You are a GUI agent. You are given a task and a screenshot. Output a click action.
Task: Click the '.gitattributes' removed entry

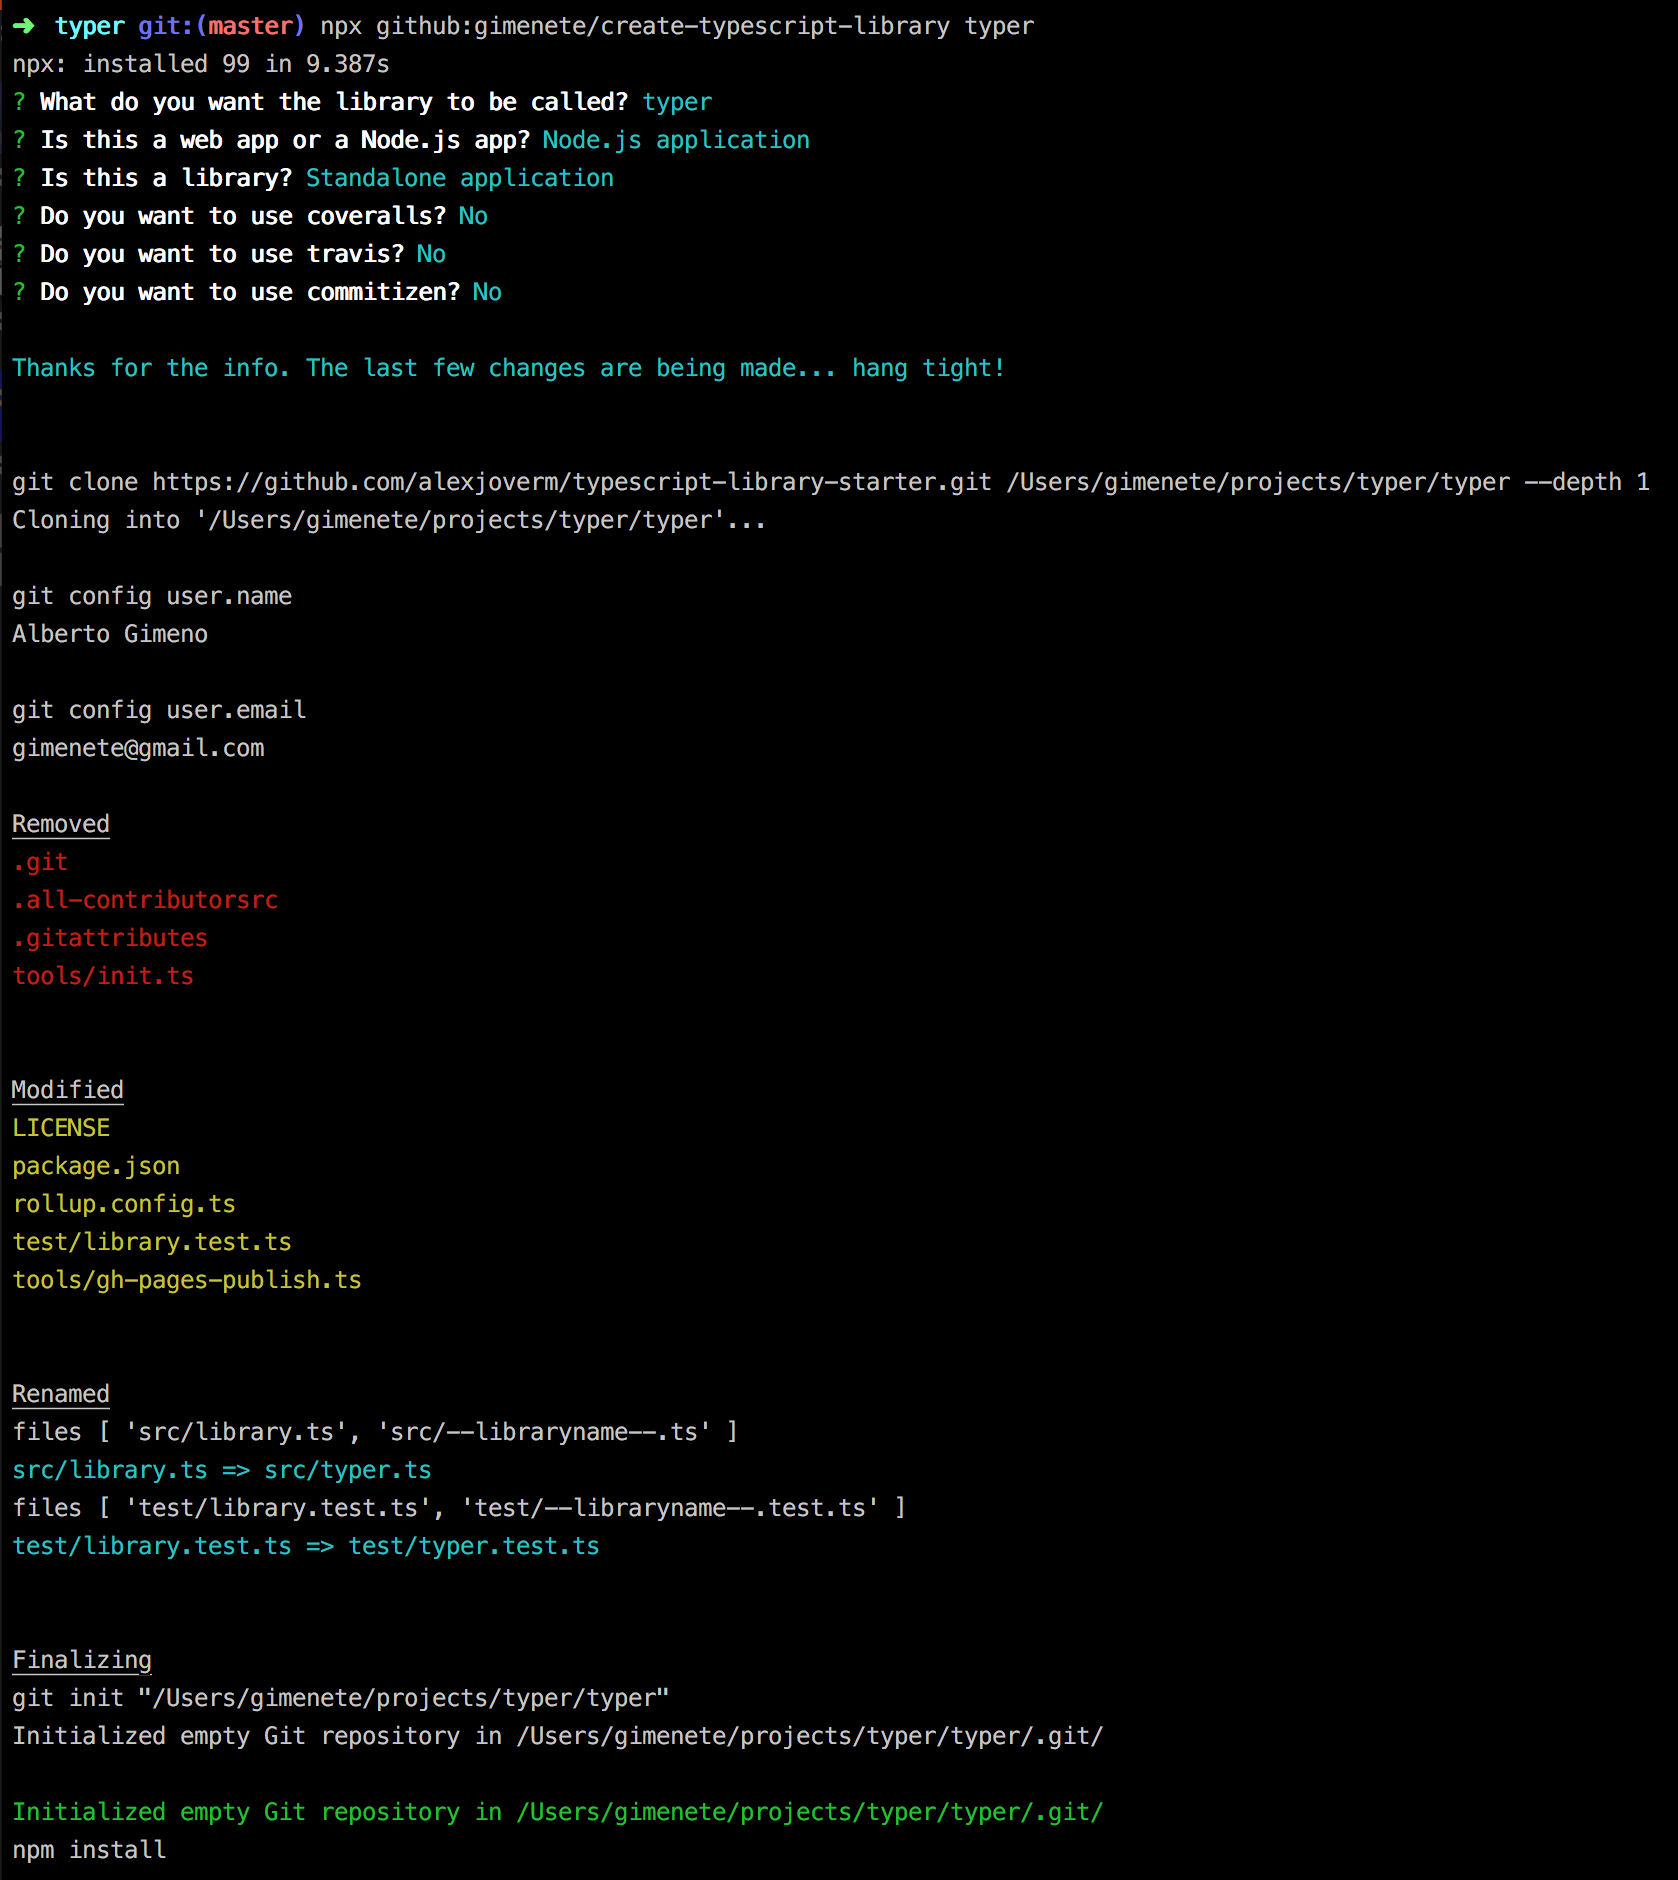tap(110, 938)
